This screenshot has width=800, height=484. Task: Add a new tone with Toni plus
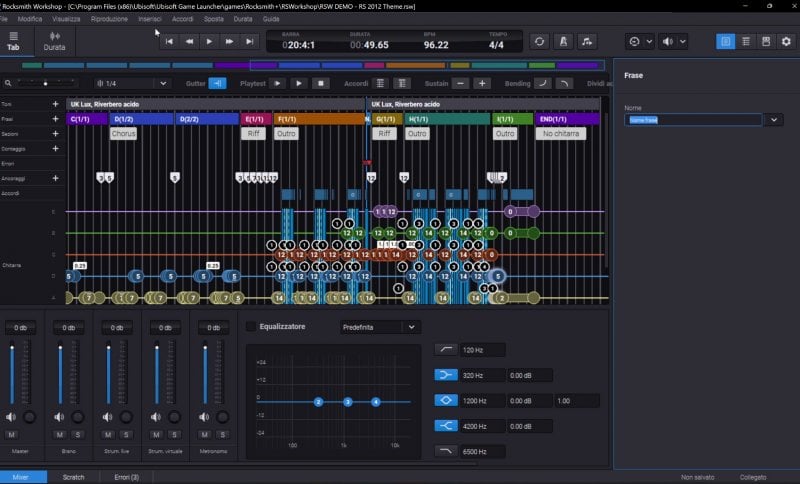pyautogui.click(x=55, y=104)
